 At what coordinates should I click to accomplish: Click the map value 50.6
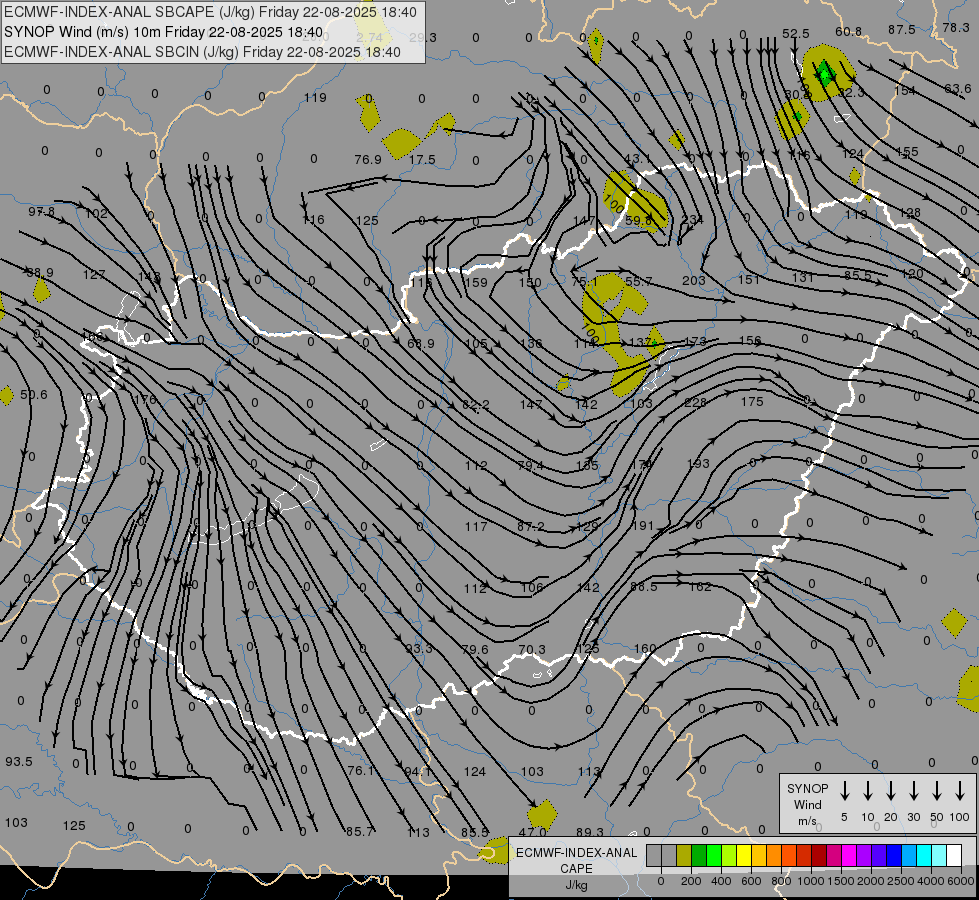[x=34, y=395]
